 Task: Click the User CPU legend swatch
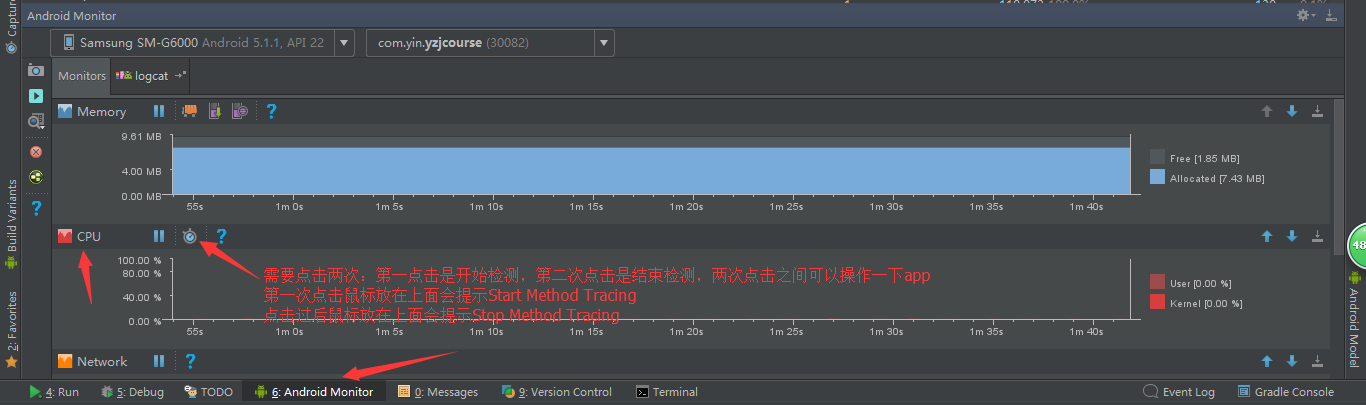pyautogui.click(x=1157, y=282)
